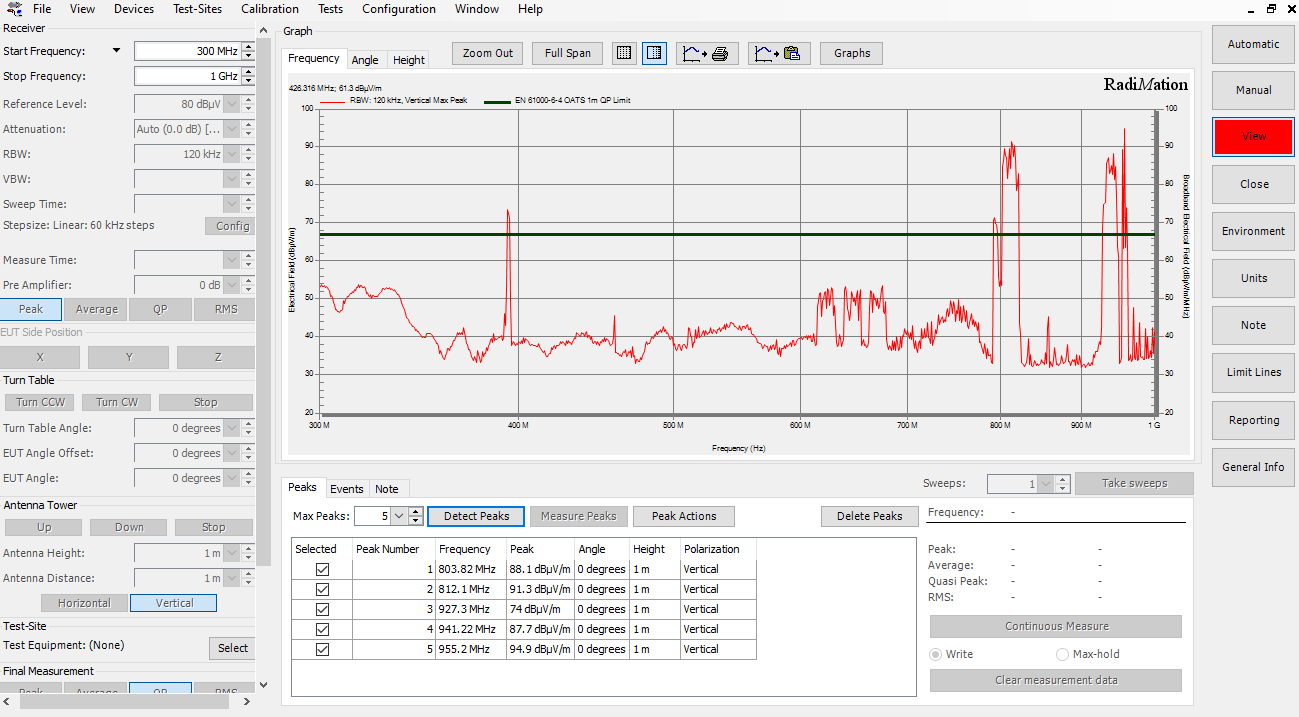Open the Max Peaks dropdown
The width and height of the screenshot is (1299, 717).
(x=400, y=516)
